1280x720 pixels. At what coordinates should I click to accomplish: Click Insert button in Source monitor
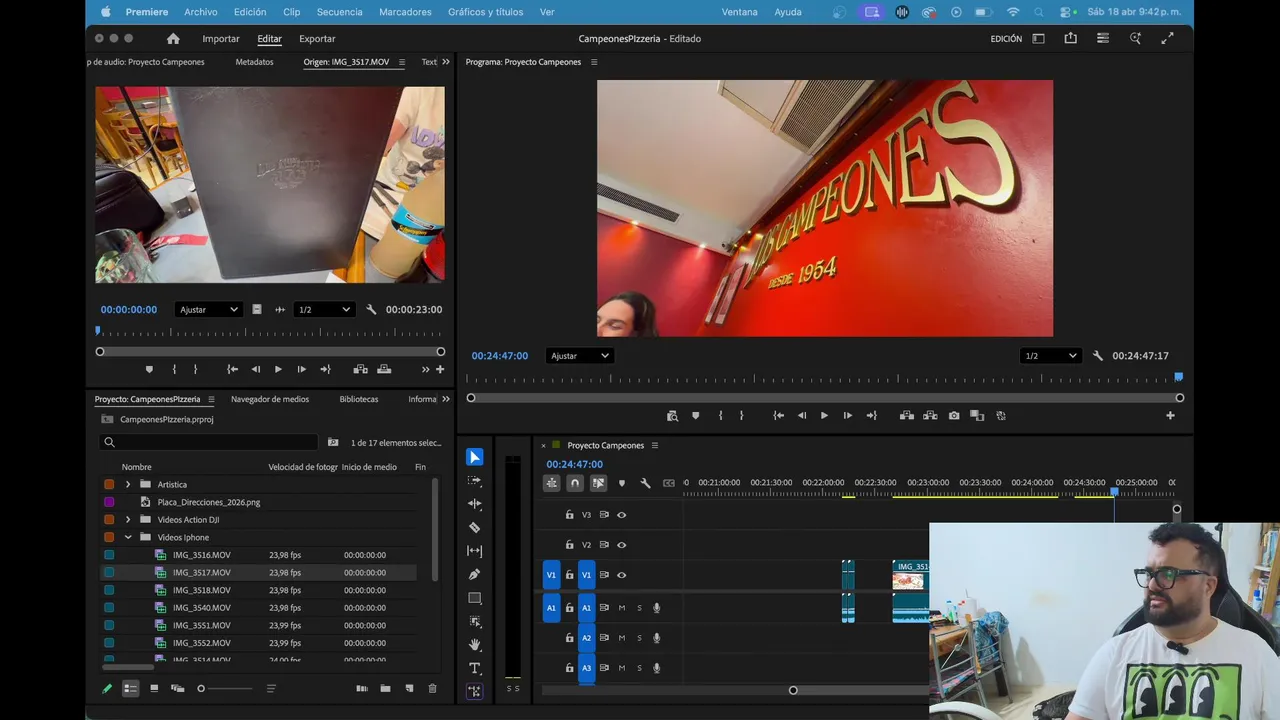(x=360, y=370)
